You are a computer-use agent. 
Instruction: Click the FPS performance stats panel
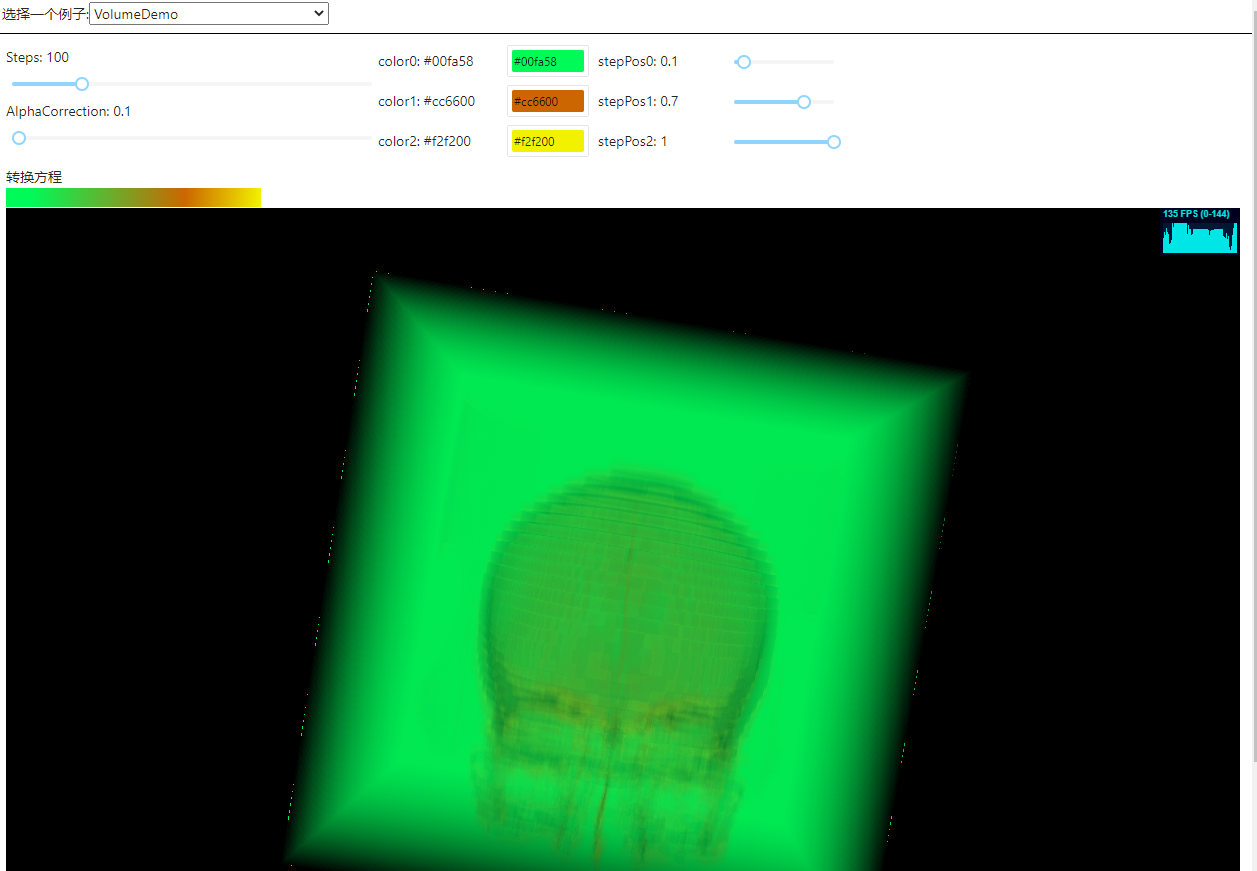(x=1199, y=232)
